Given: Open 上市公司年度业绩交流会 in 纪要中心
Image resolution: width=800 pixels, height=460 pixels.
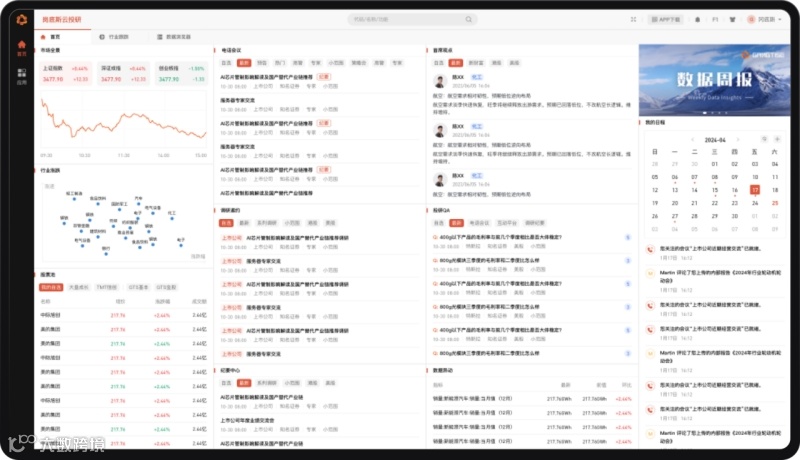Looking at the screenshot, I should pyautogui.click(x=247, y=420).
